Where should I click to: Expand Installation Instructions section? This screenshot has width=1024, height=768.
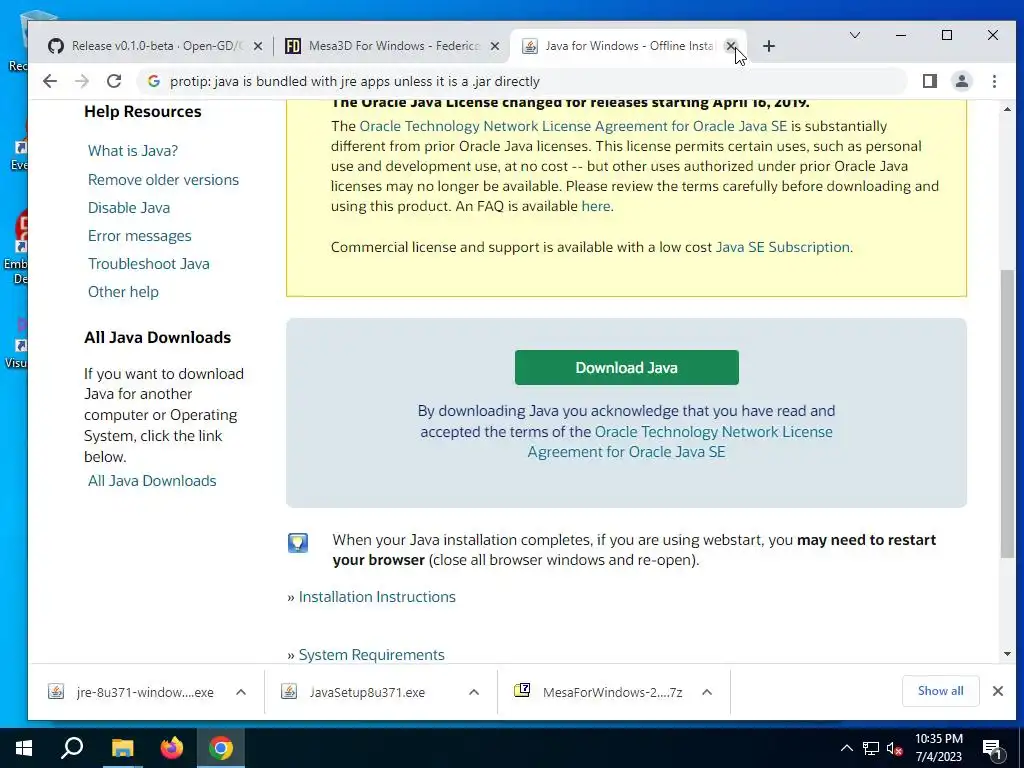click(377, 597)
